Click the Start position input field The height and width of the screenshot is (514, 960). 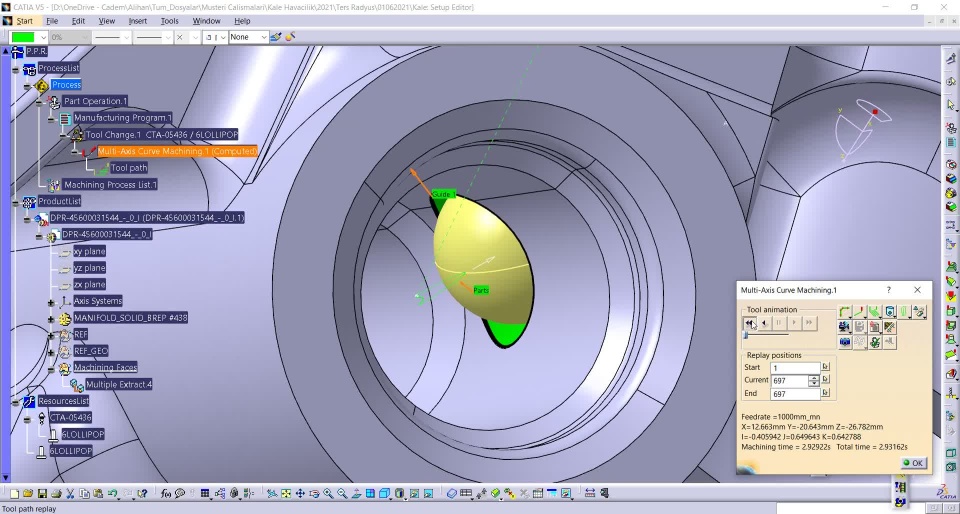pos(795,368)
